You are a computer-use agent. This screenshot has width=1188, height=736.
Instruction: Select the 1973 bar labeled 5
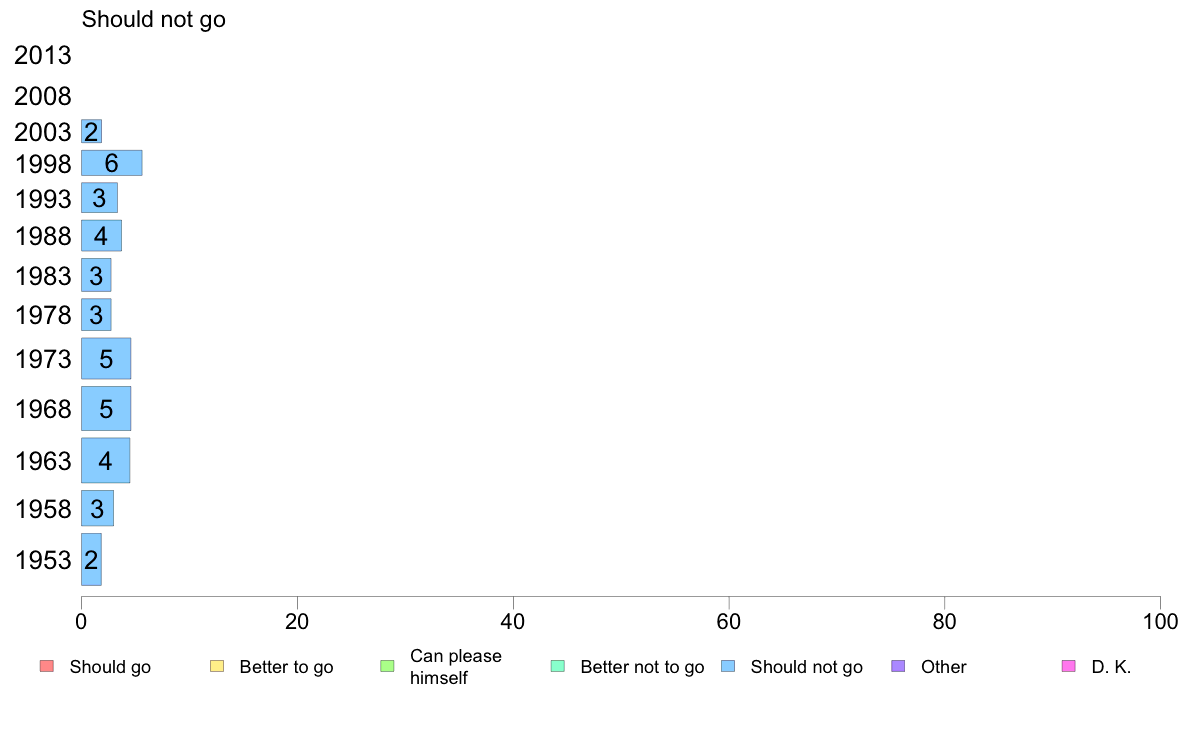pyautogui.click(x=106, y=359)
